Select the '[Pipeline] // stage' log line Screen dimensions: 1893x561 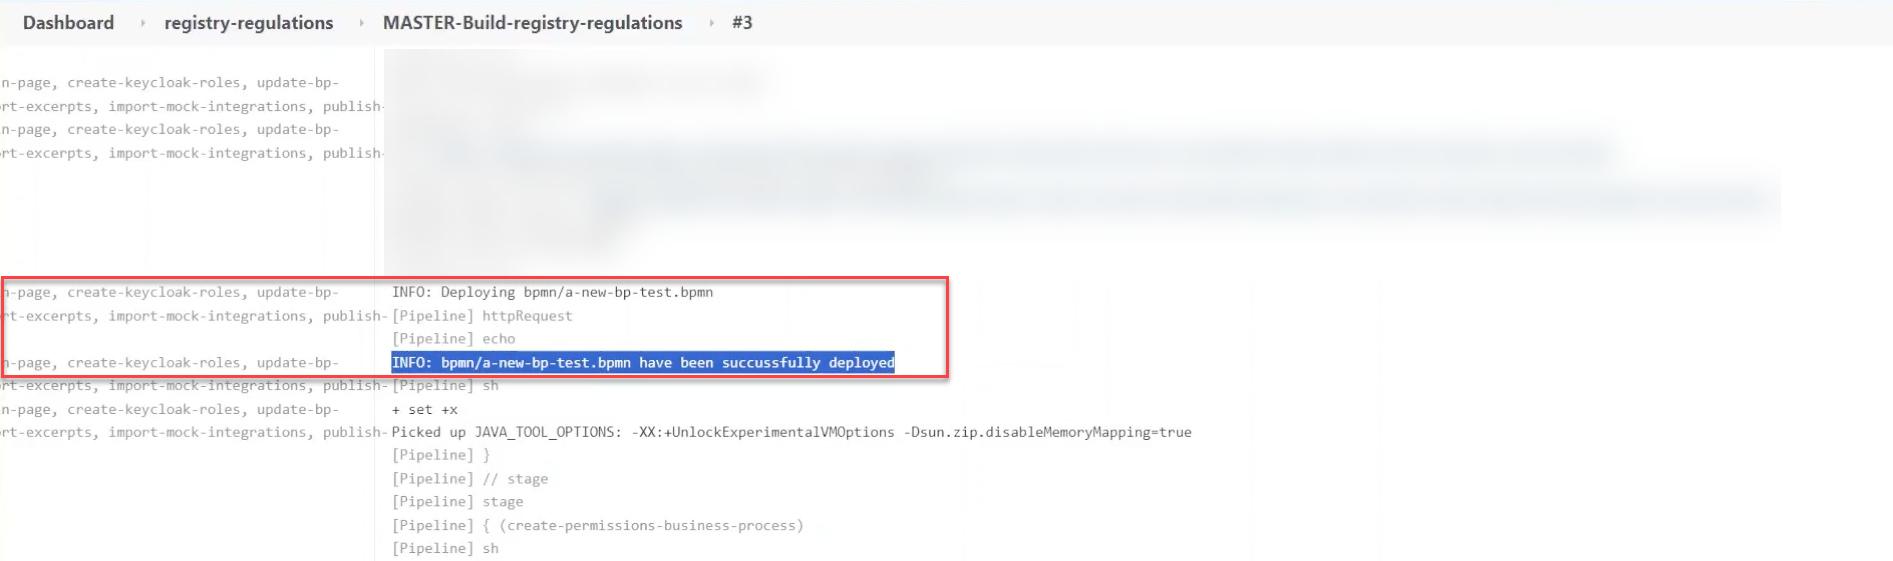(x=470, y=479)
